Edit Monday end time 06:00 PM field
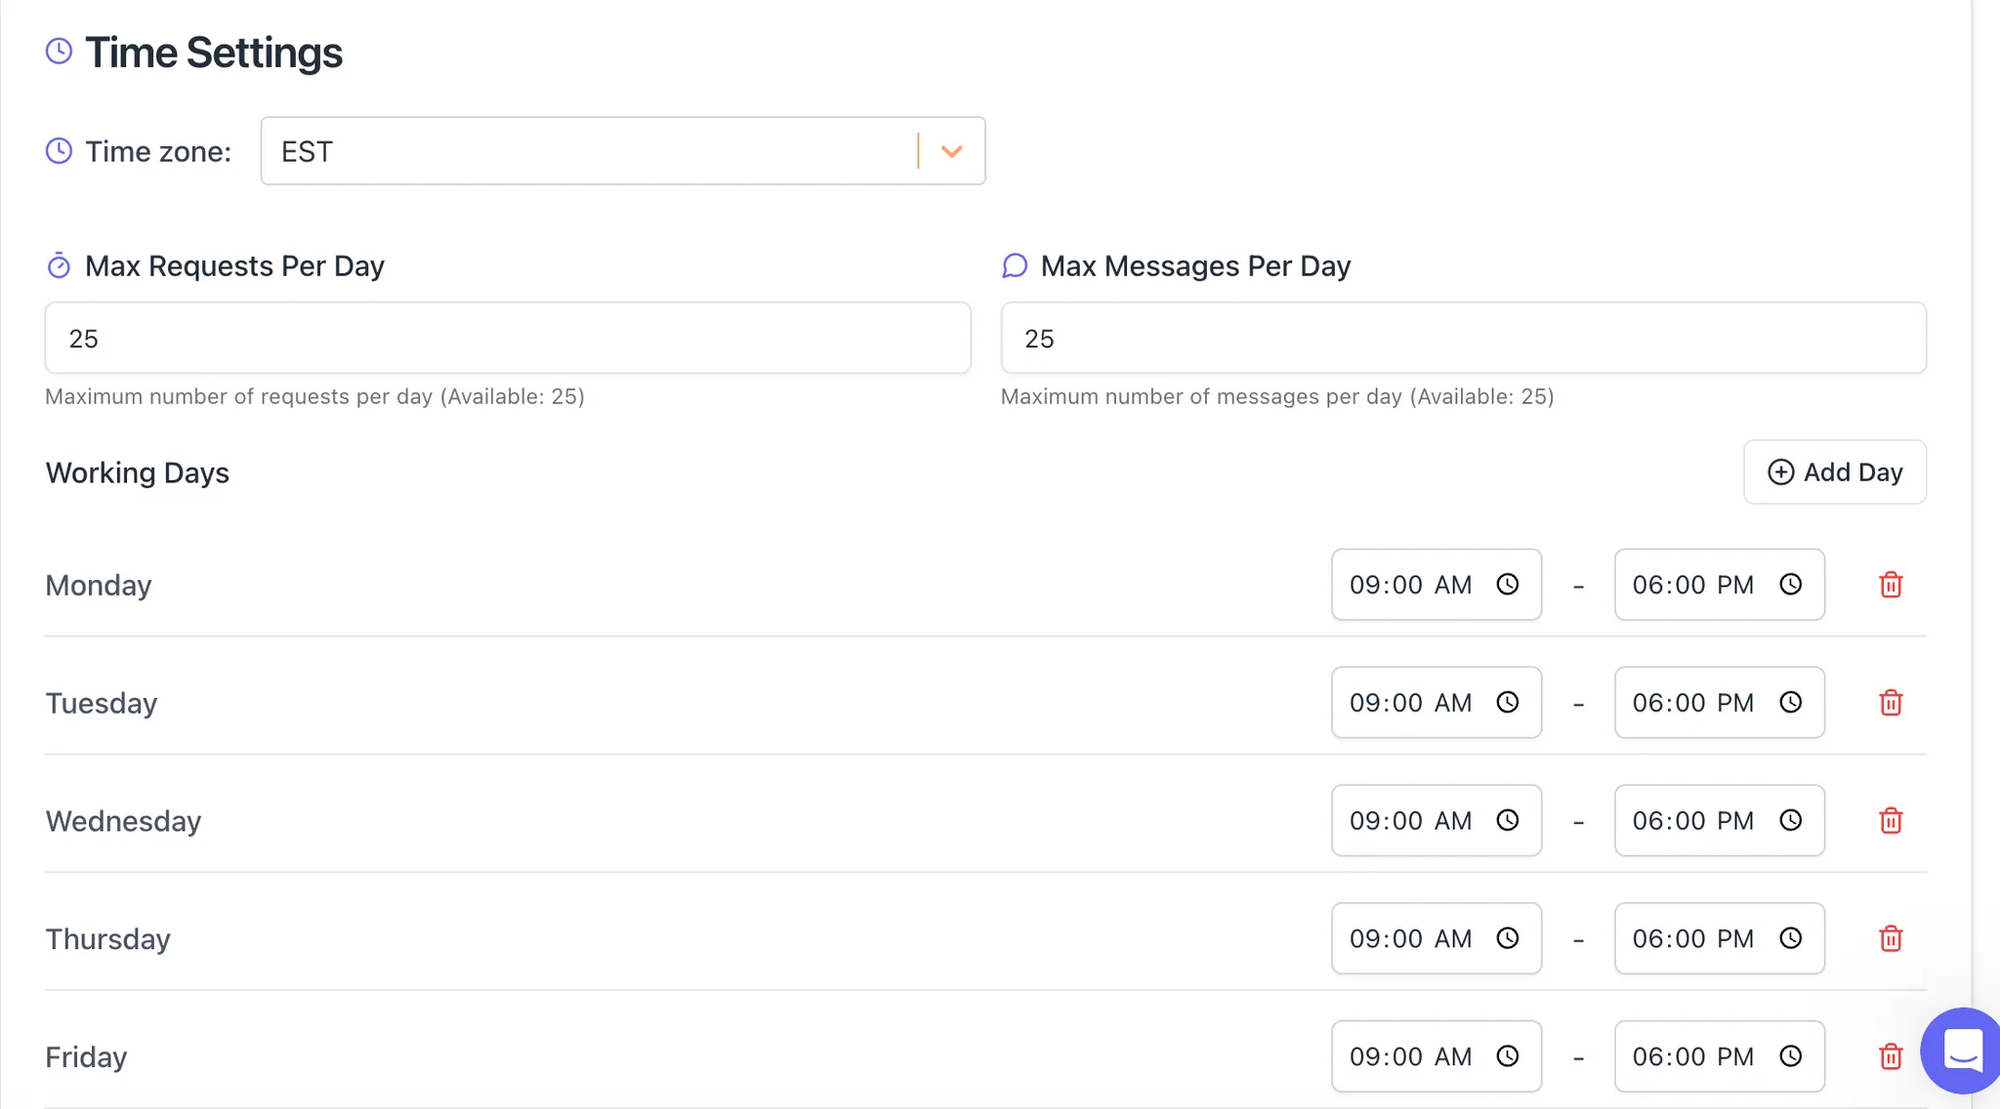Image resolution: width=2000 pixels, height=1109 pixels. [1693, 585]
